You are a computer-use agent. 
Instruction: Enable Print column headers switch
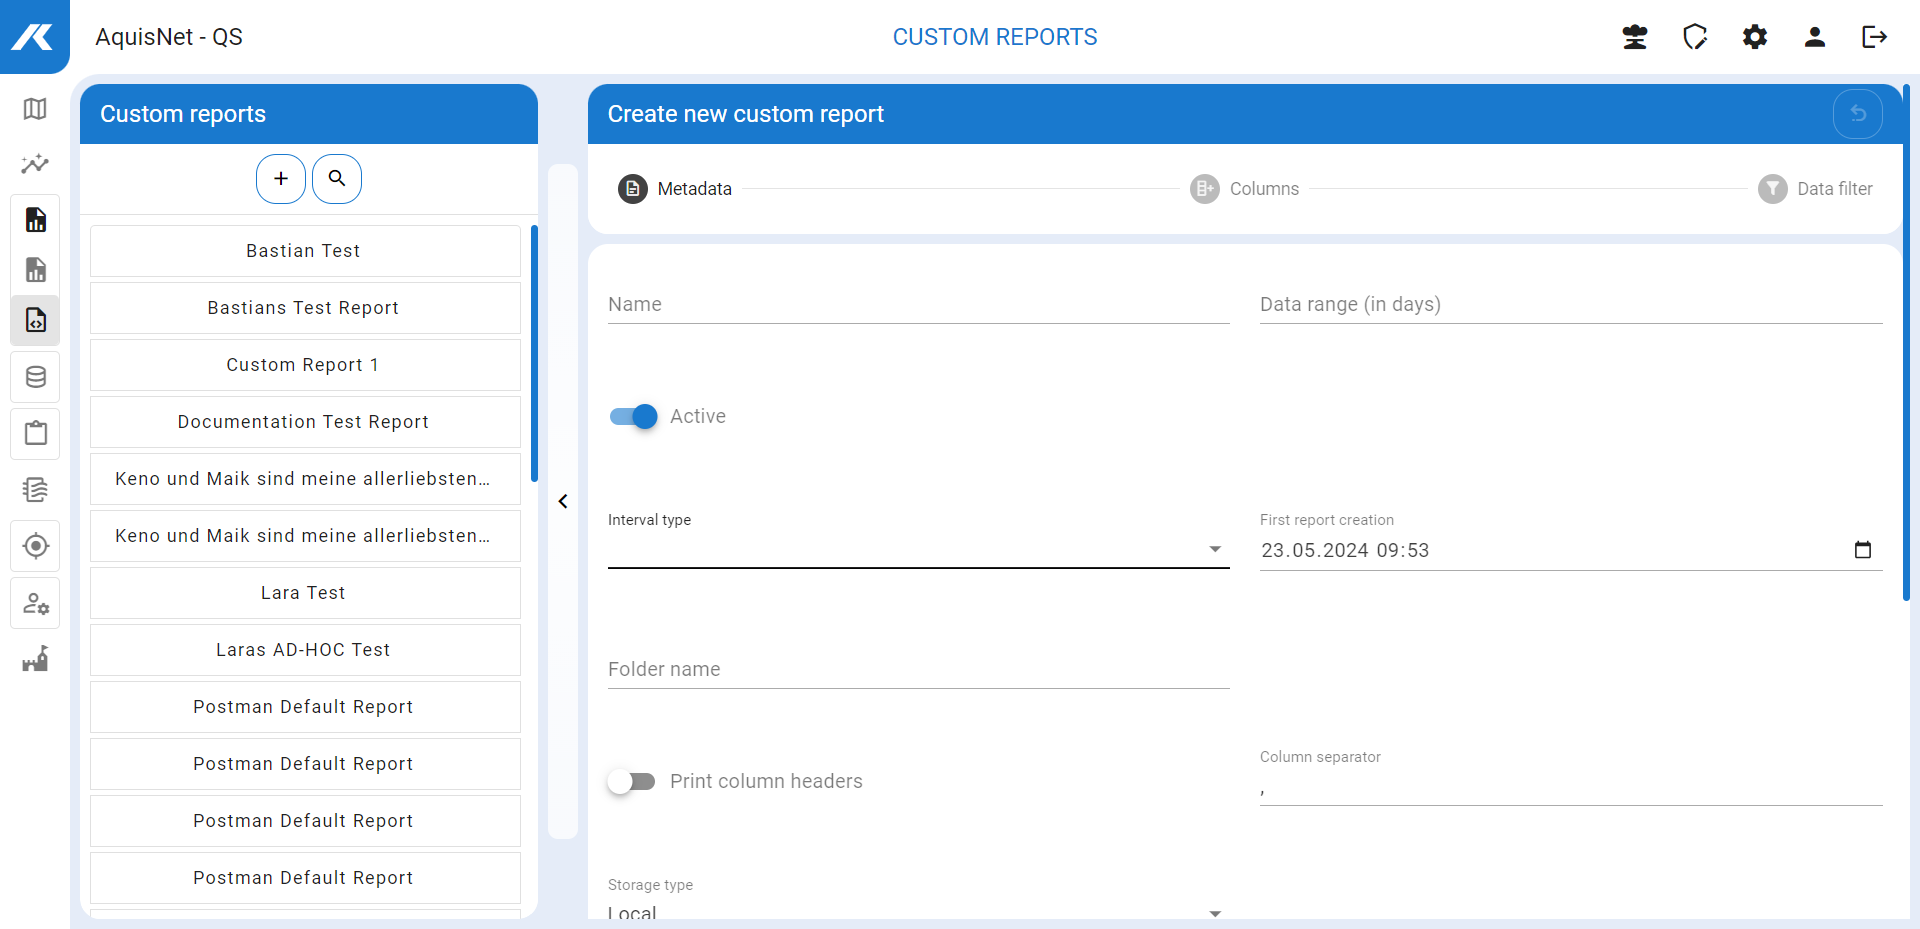[632, 781]
